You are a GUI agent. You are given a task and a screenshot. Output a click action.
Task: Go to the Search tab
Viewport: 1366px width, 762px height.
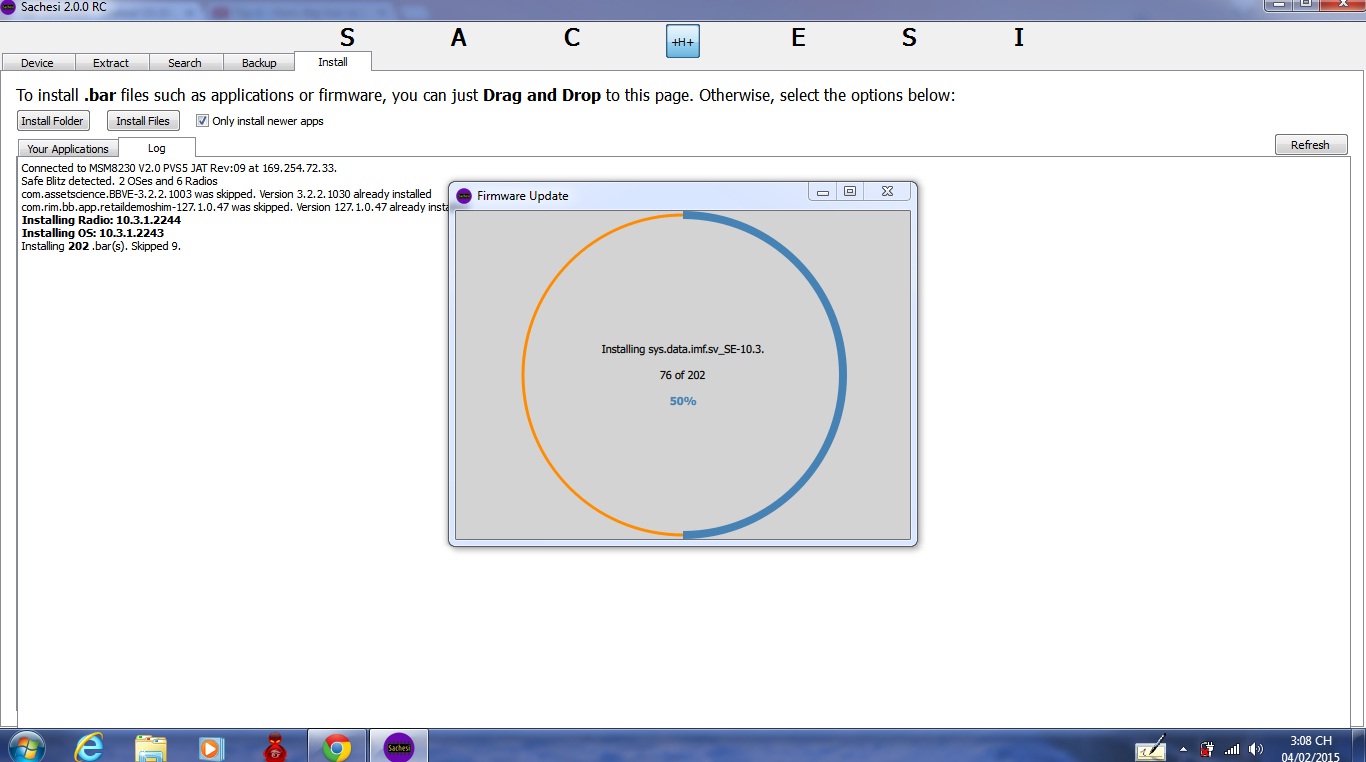185,62
